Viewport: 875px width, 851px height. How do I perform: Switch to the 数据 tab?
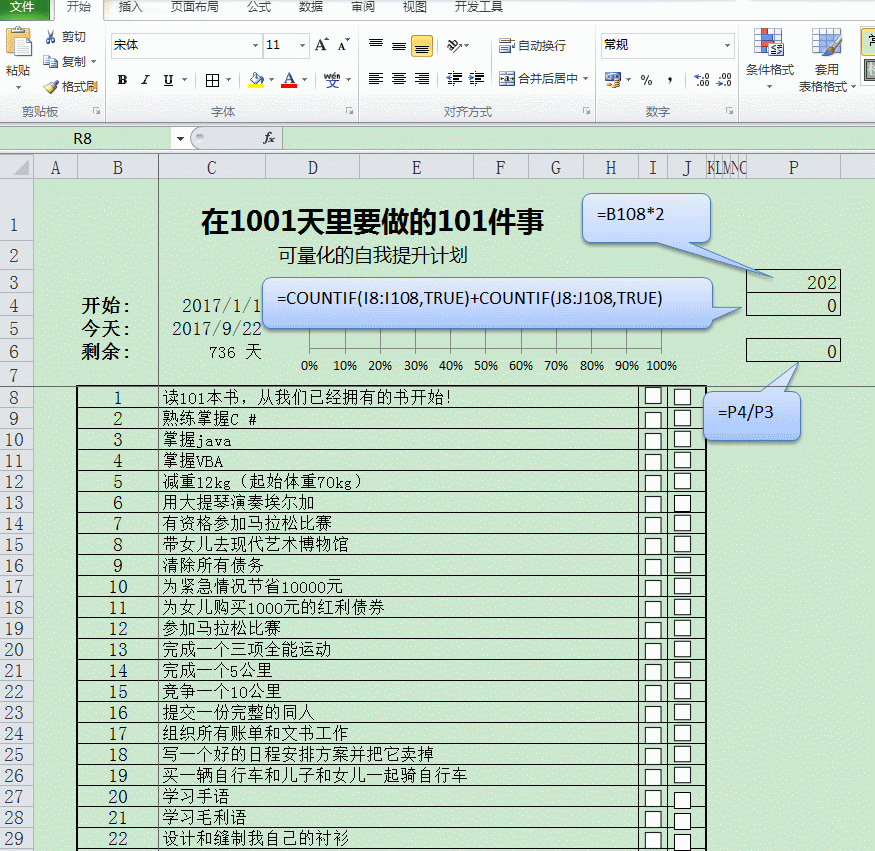click(x=311, y=7)
